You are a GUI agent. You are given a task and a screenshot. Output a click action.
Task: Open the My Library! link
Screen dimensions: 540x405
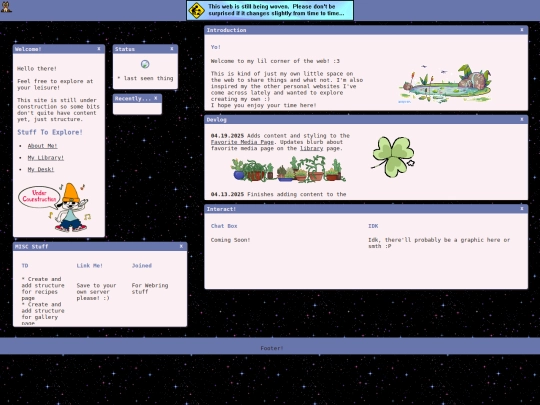pos(46,157)
